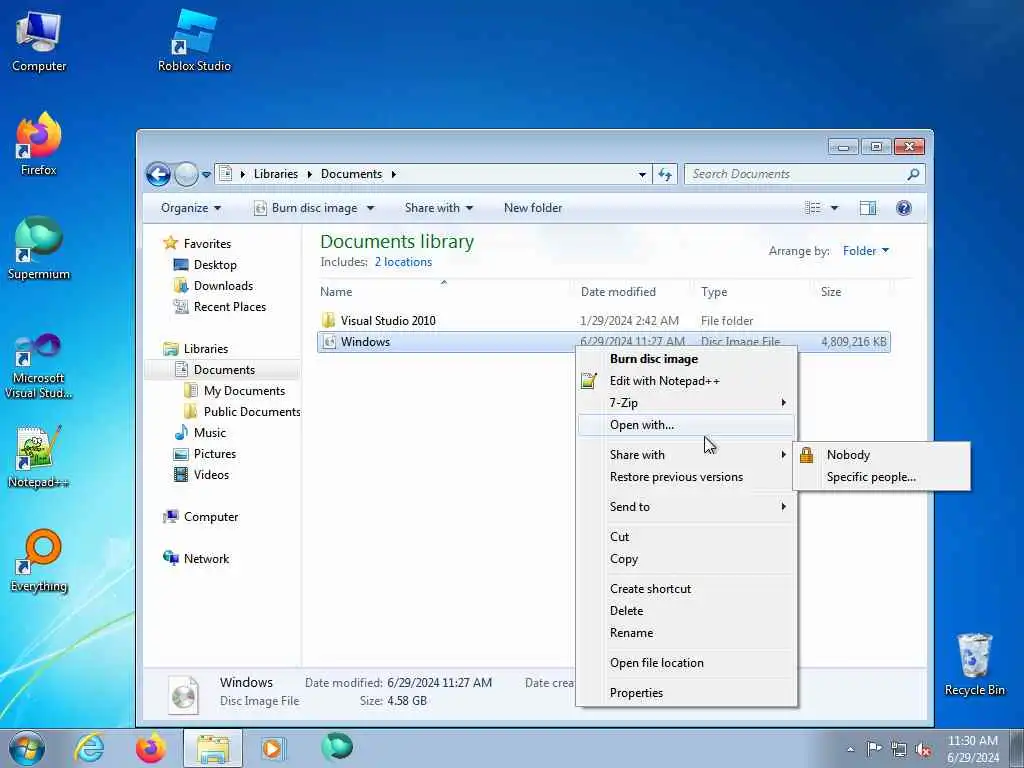Open Microsoft Visual Studio desktop shortcut

(x=39, y=367)
